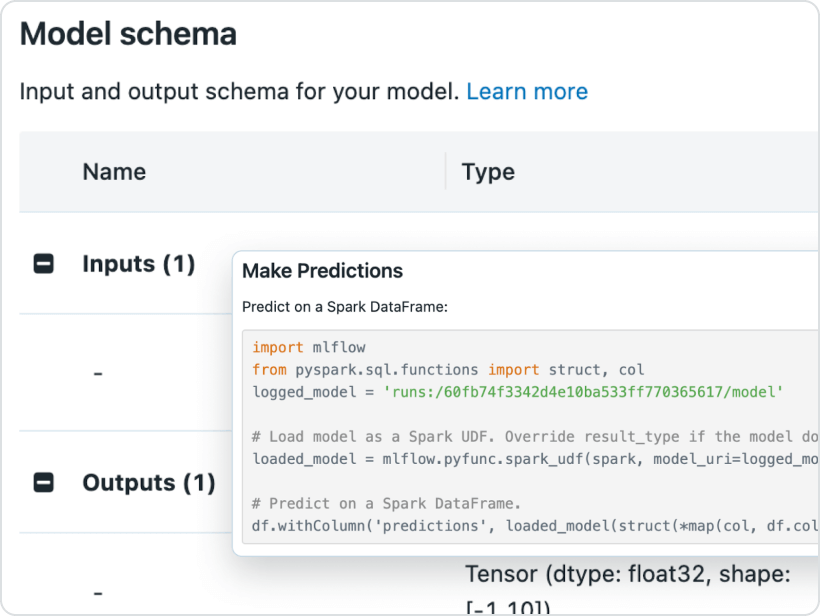Click the Inputs (1) row label
This screenshot has width=820, height=616.
[x=138, y=265]
